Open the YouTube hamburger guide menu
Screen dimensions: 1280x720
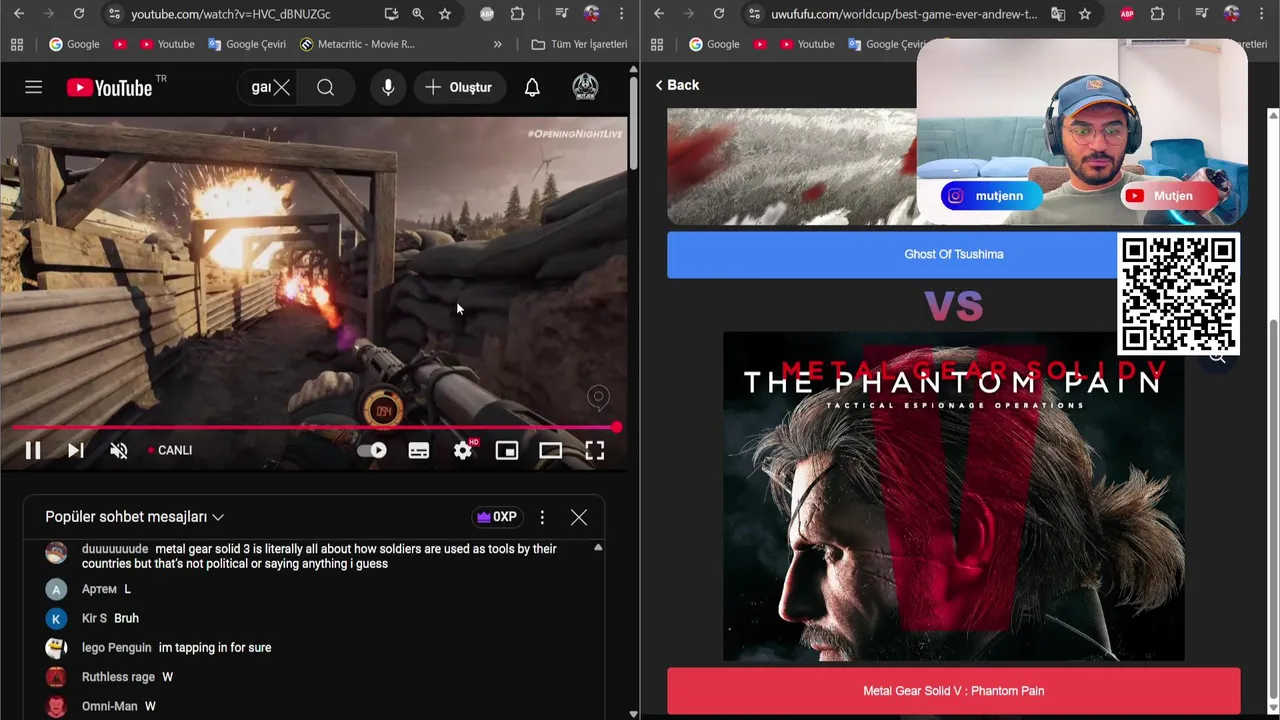[x=33, y=87]
